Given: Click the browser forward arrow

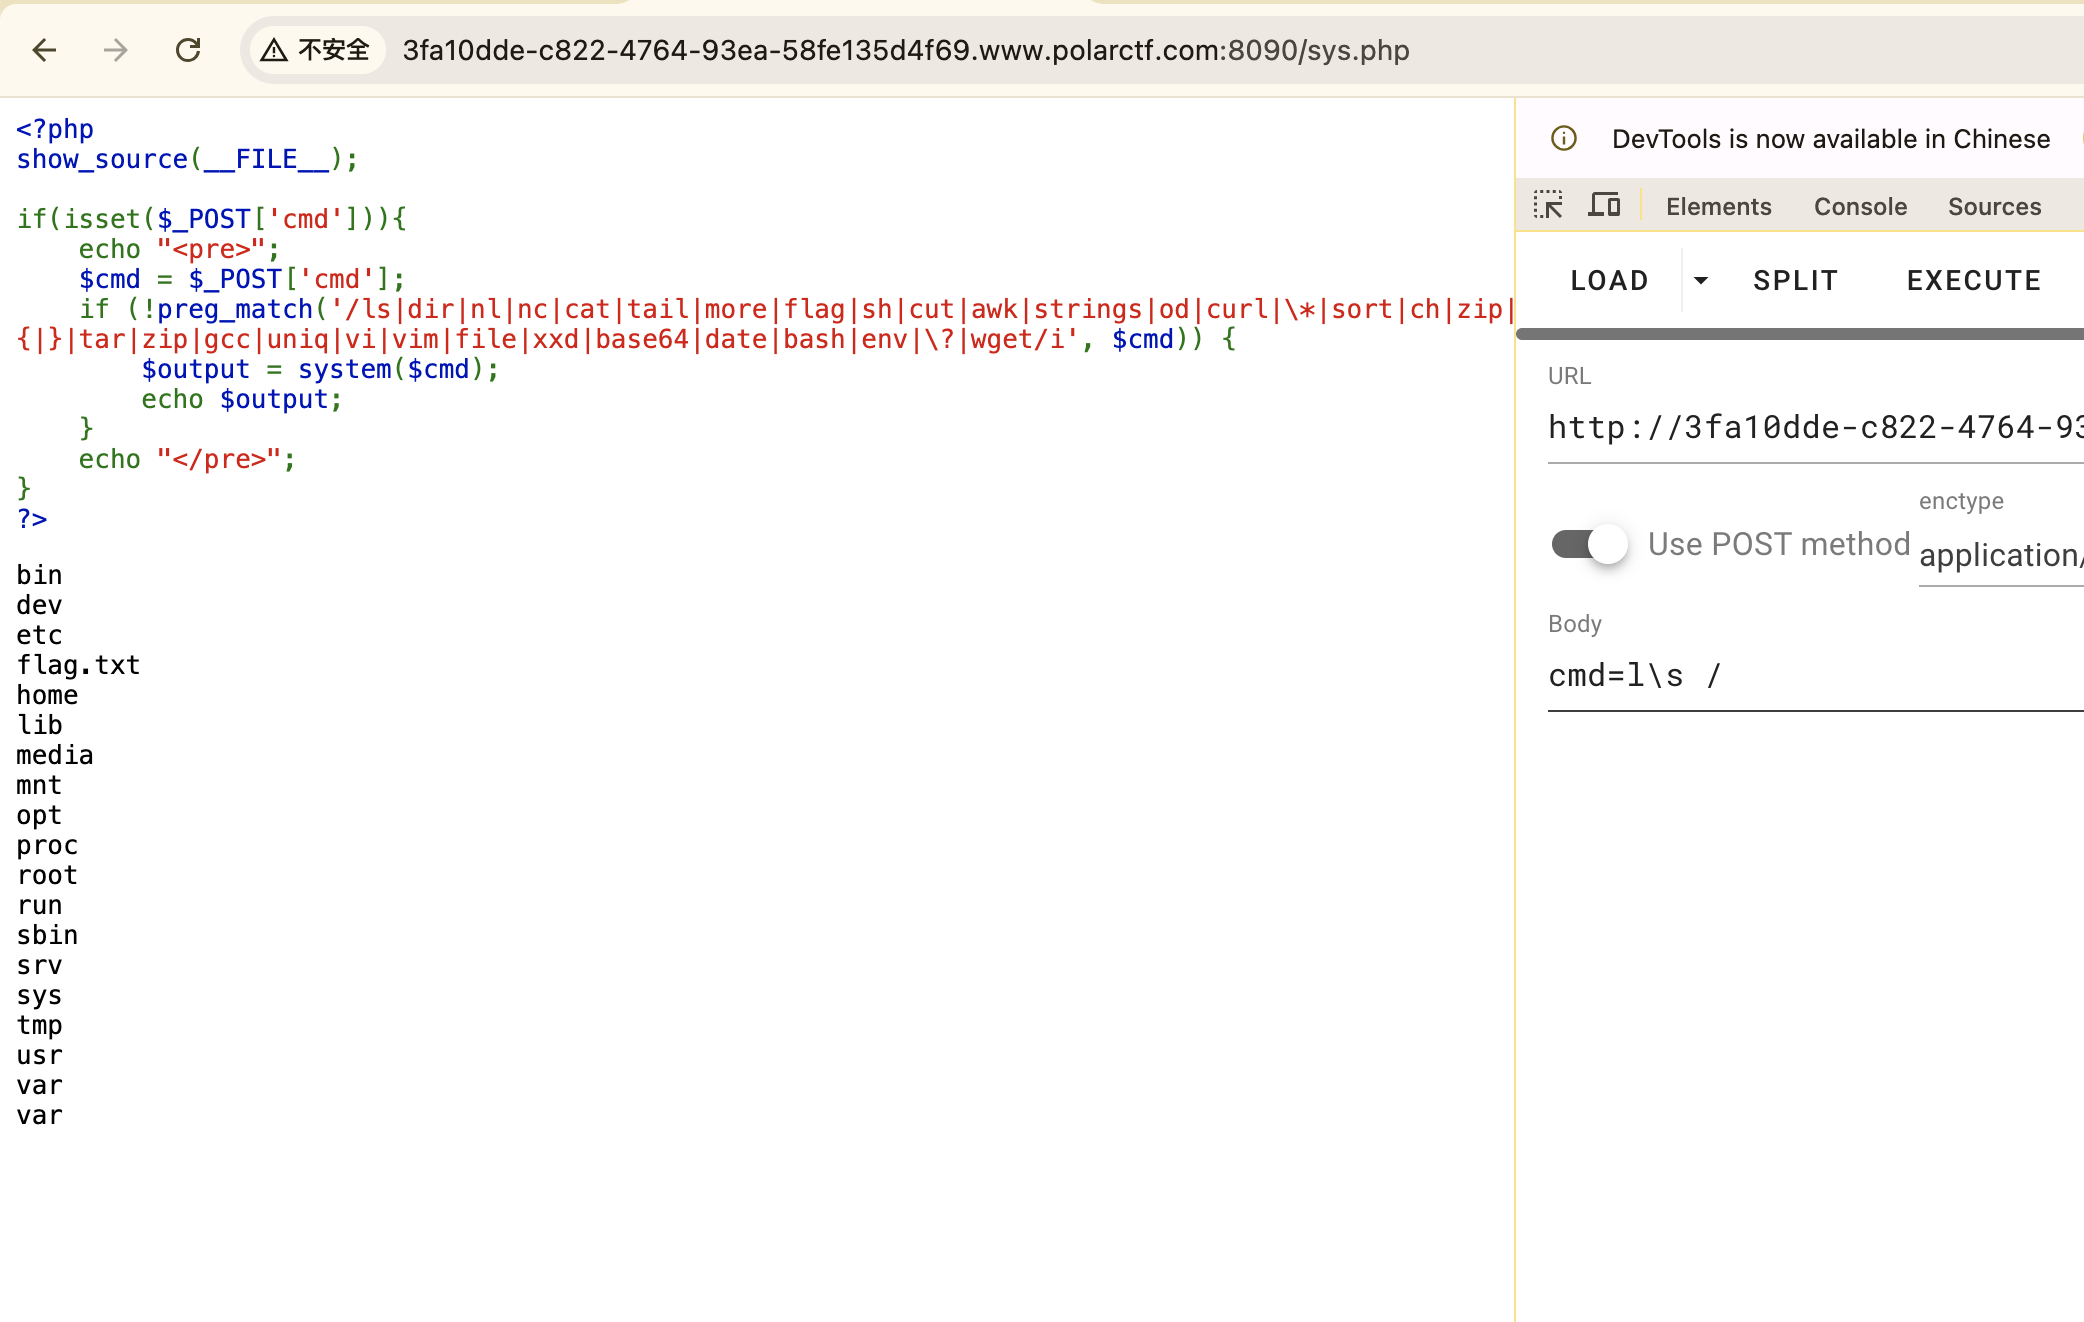Looking at the screenshot, I should (x=116, y=50).
